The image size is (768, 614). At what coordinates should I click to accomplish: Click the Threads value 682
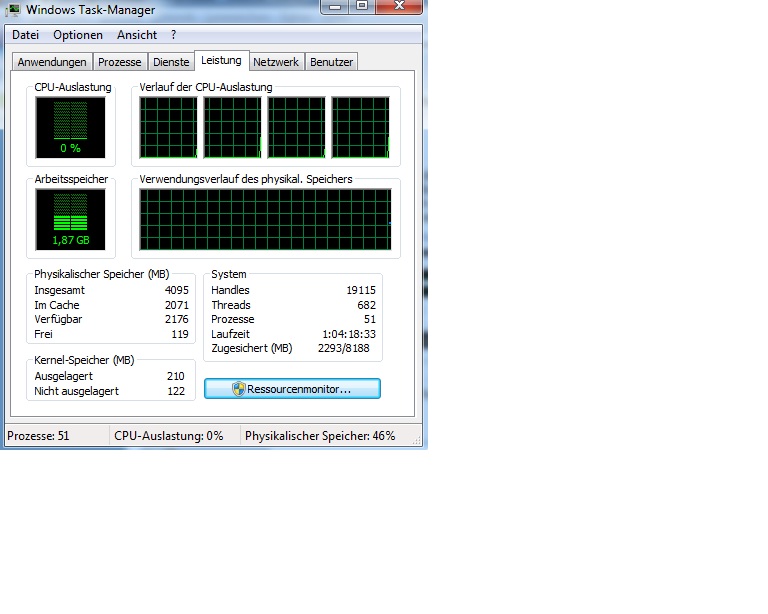coord(366,305)
